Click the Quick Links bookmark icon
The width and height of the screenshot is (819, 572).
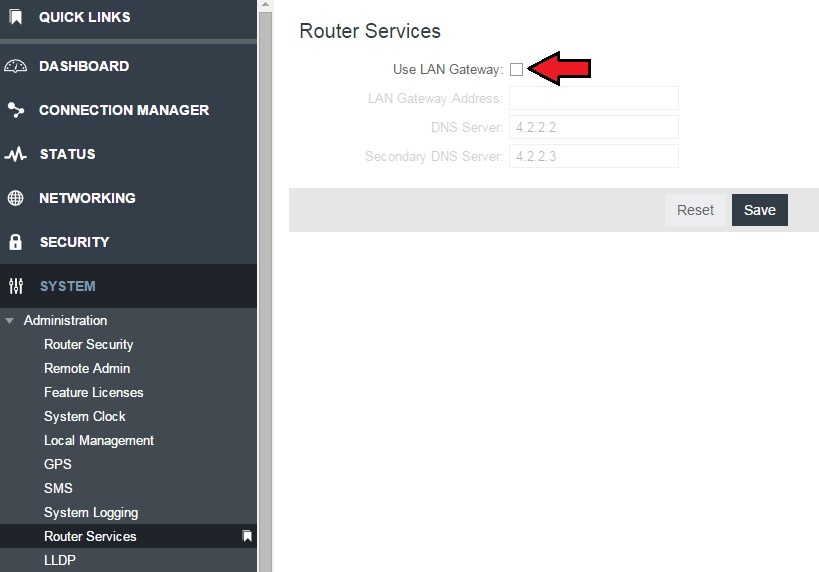coord(16,17)
